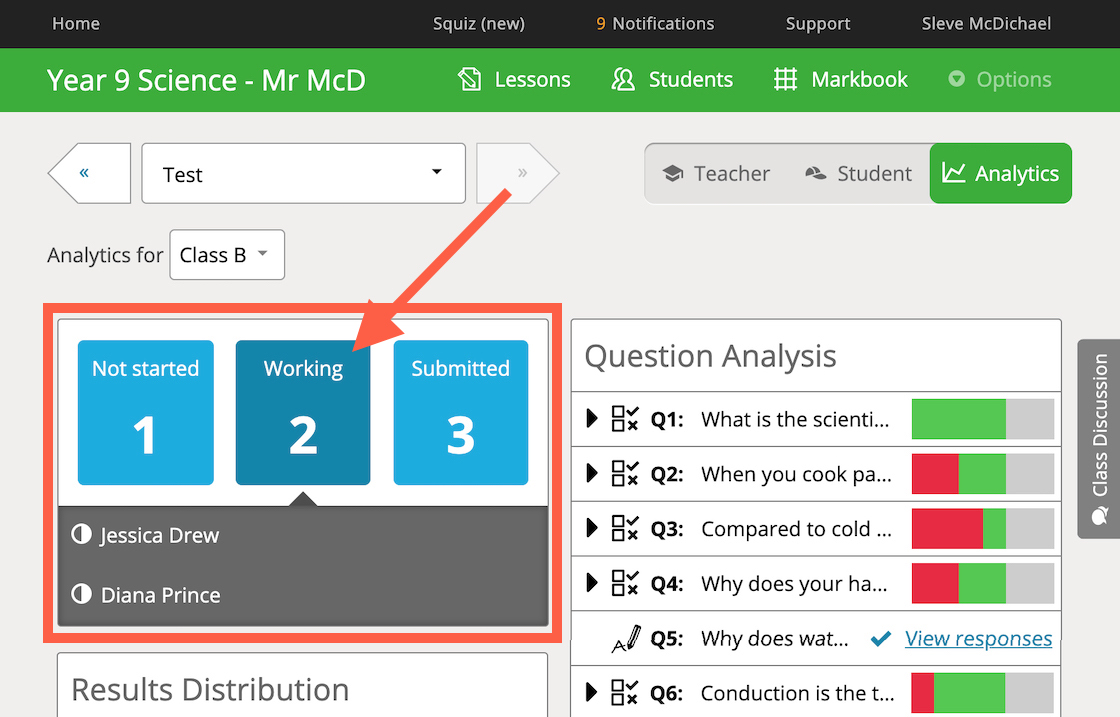Click question text "Why does wat..."
The height and width of the screenshot is (717, 1120).
click(x=775, y=638)
